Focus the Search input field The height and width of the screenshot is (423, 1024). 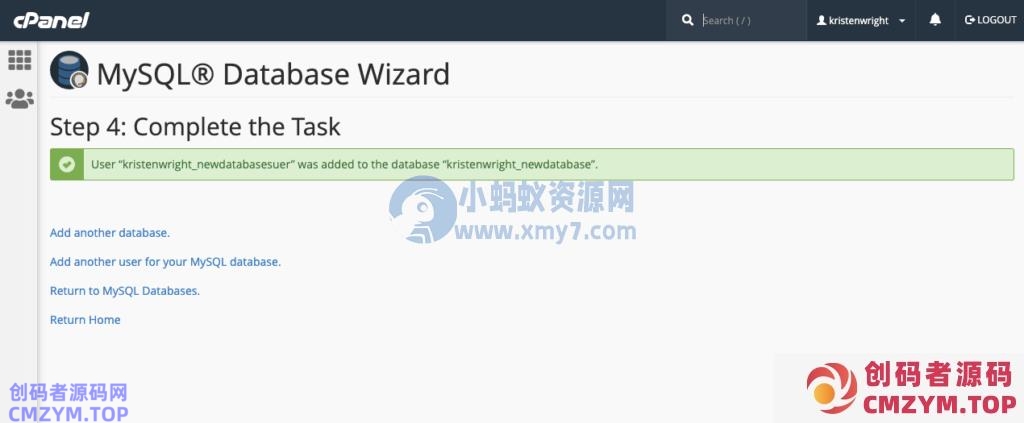coord(751,20)
